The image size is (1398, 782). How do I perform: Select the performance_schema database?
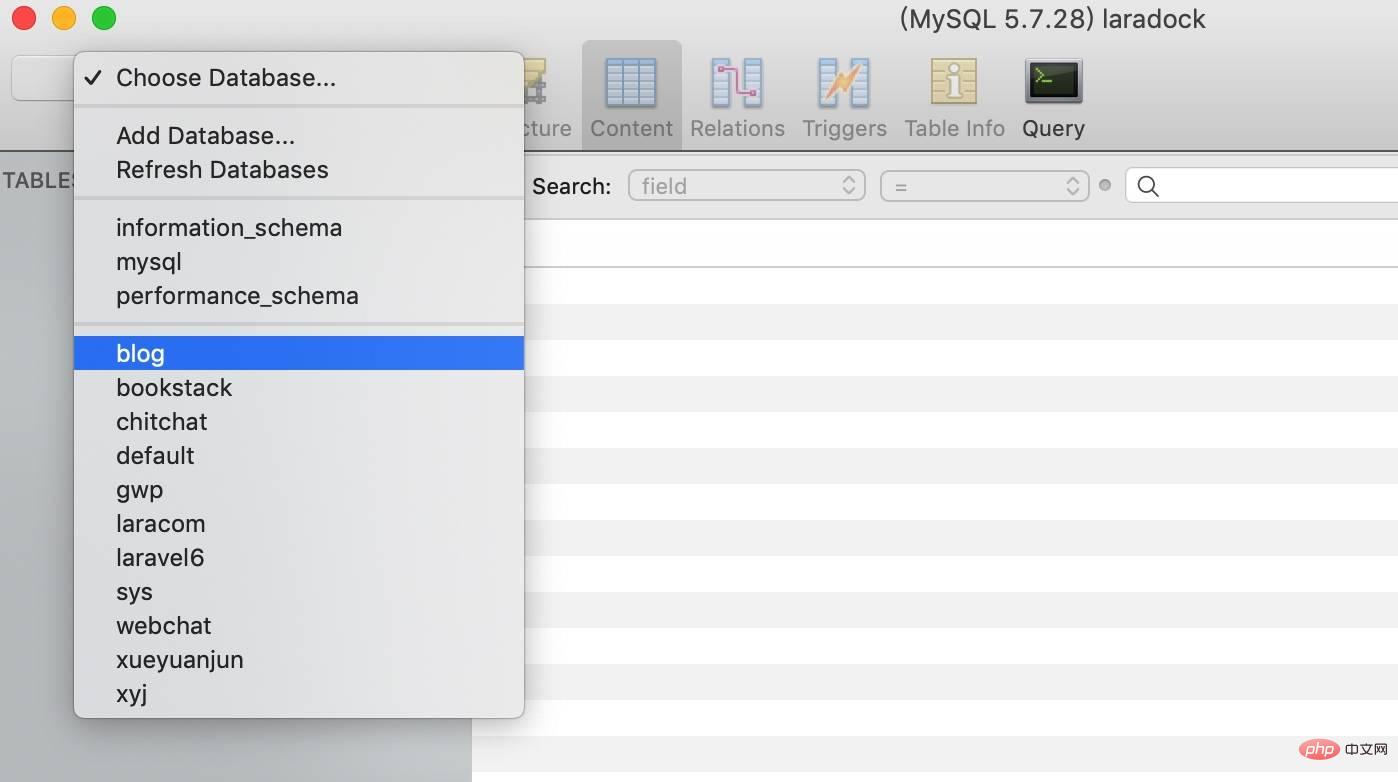tap(299, 296)
